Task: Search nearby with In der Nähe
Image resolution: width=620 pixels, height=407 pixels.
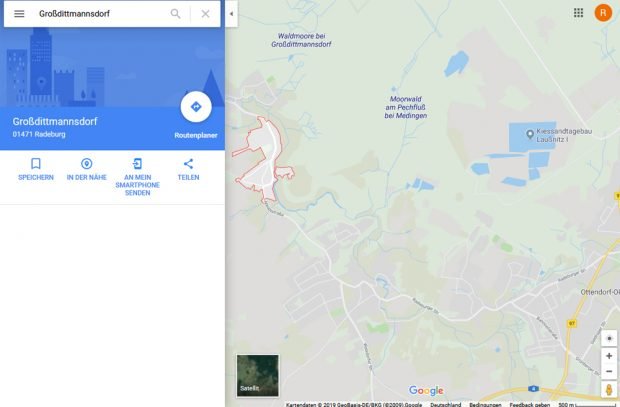Action: click(x=86, y=163)
